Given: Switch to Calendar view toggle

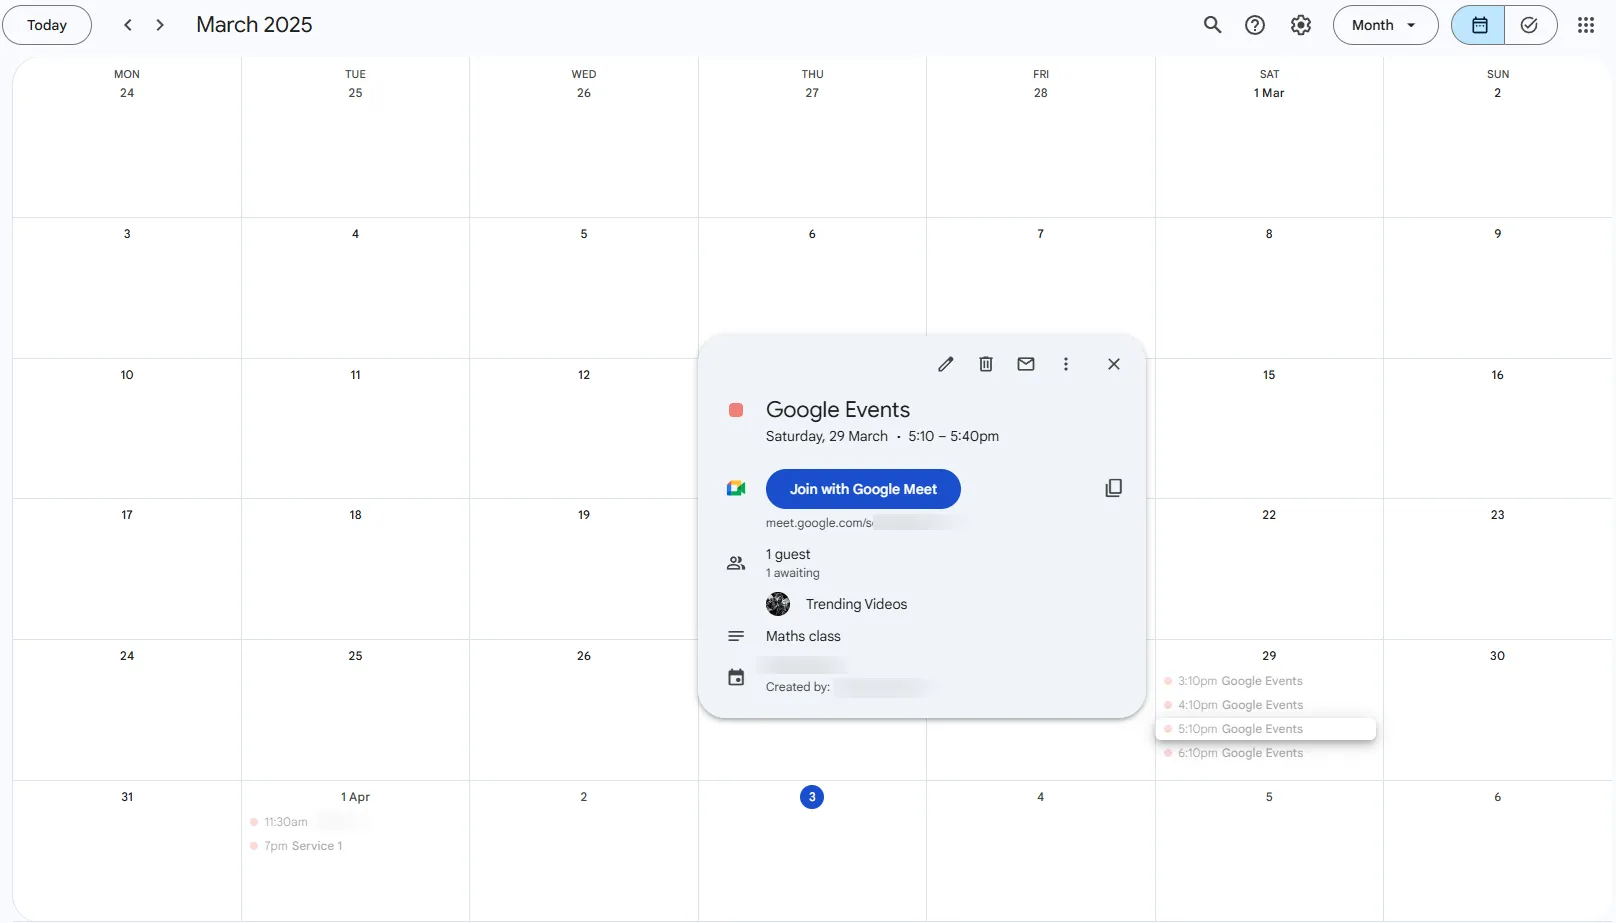Looking at the screenshot, I should tap(1479, 25).
